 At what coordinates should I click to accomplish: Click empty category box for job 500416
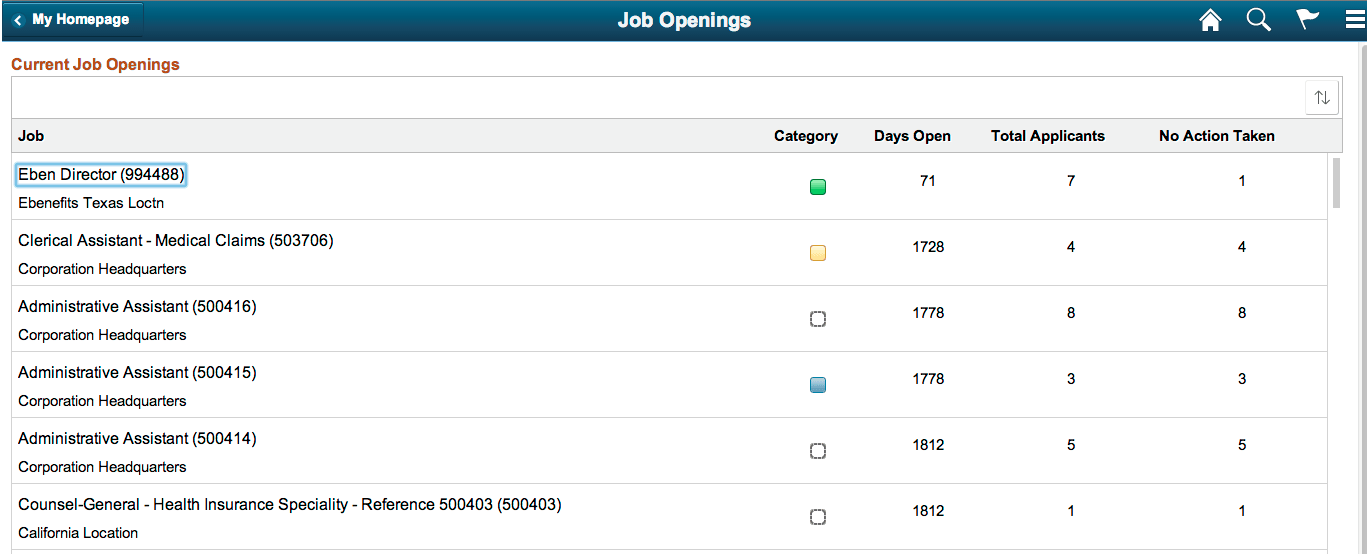pos(818,319)
